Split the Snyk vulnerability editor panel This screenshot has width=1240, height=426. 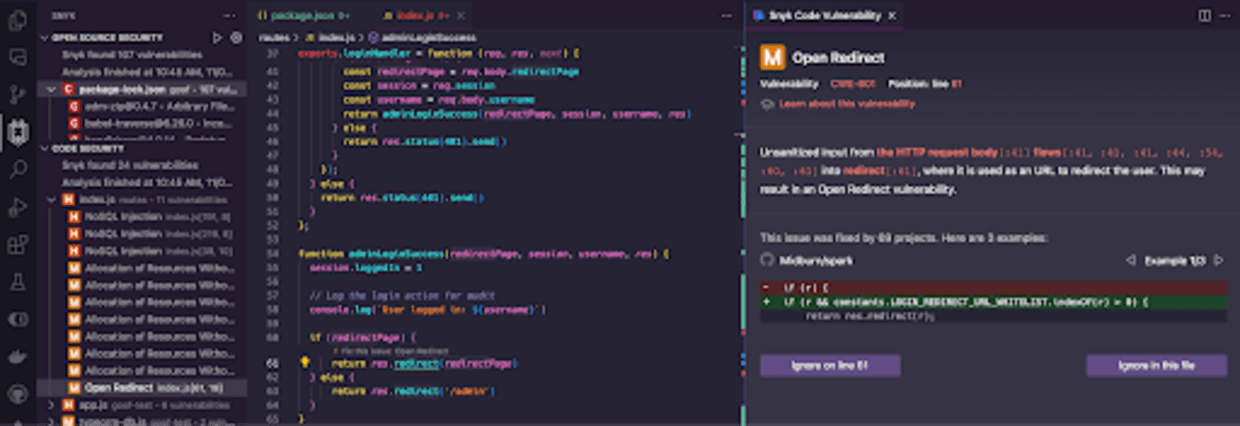coord(1205,16)
